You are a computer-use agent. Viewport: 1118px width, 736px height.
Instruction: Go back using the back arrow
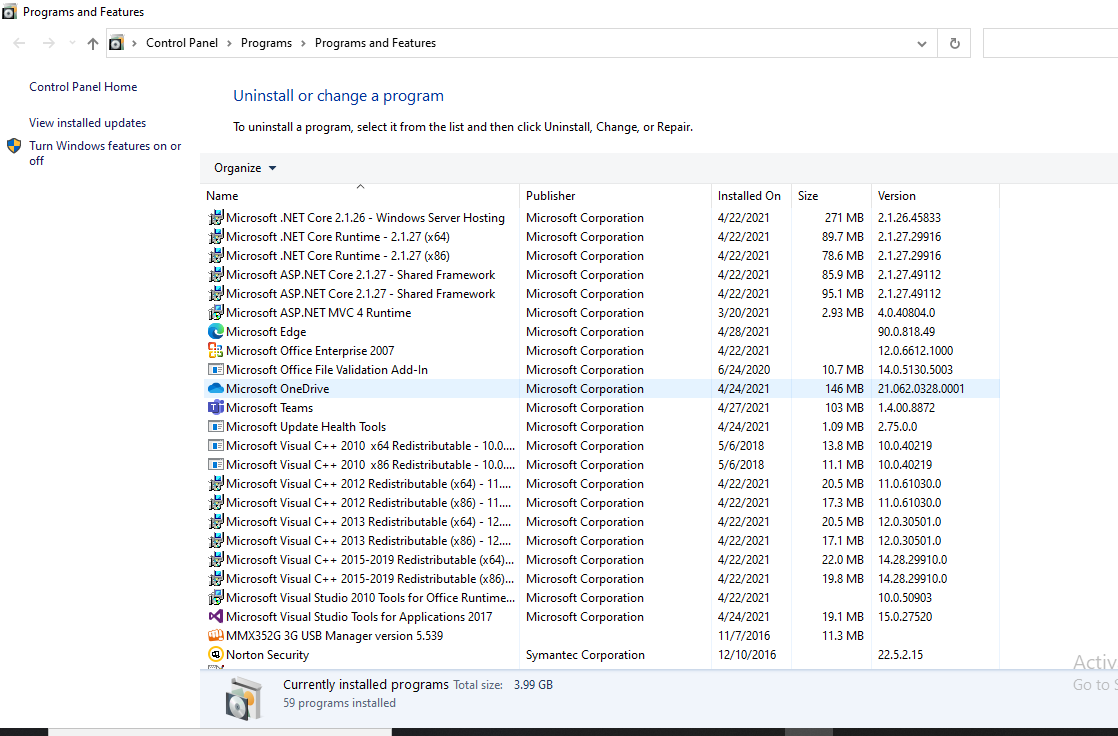[x=20, y=44]
